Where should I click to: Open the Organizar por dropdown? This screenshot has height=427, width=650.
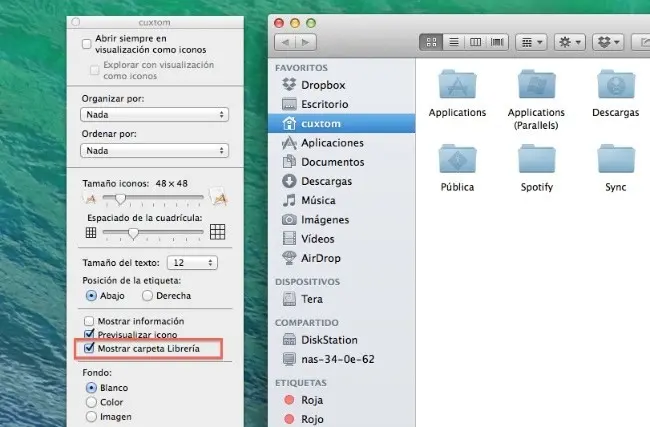(154, 115)
